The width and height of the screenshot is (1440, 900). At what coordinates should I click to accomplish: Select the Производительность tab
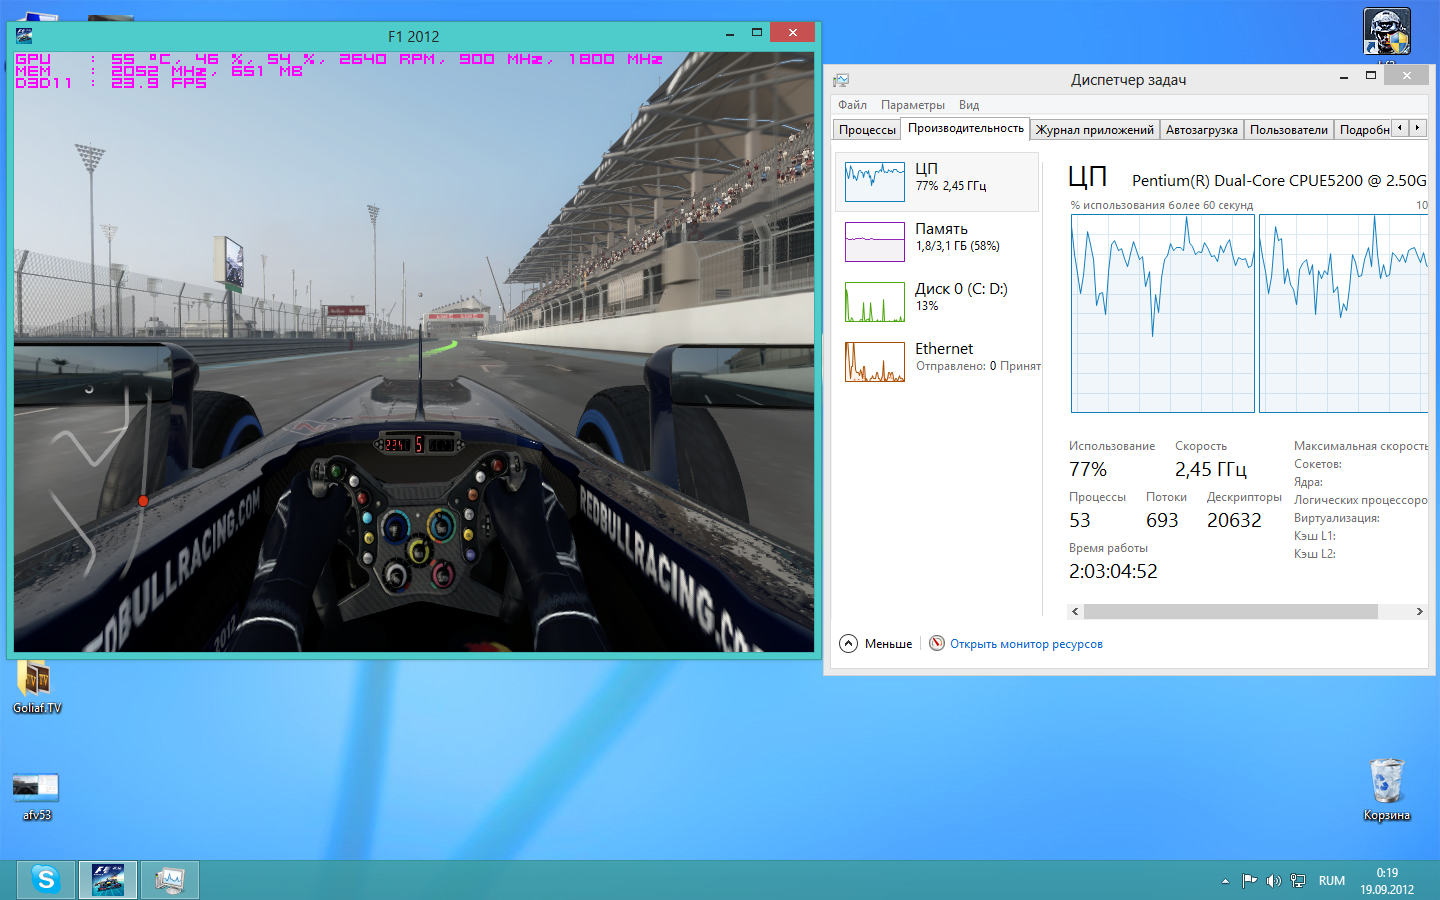click(965, 128)
